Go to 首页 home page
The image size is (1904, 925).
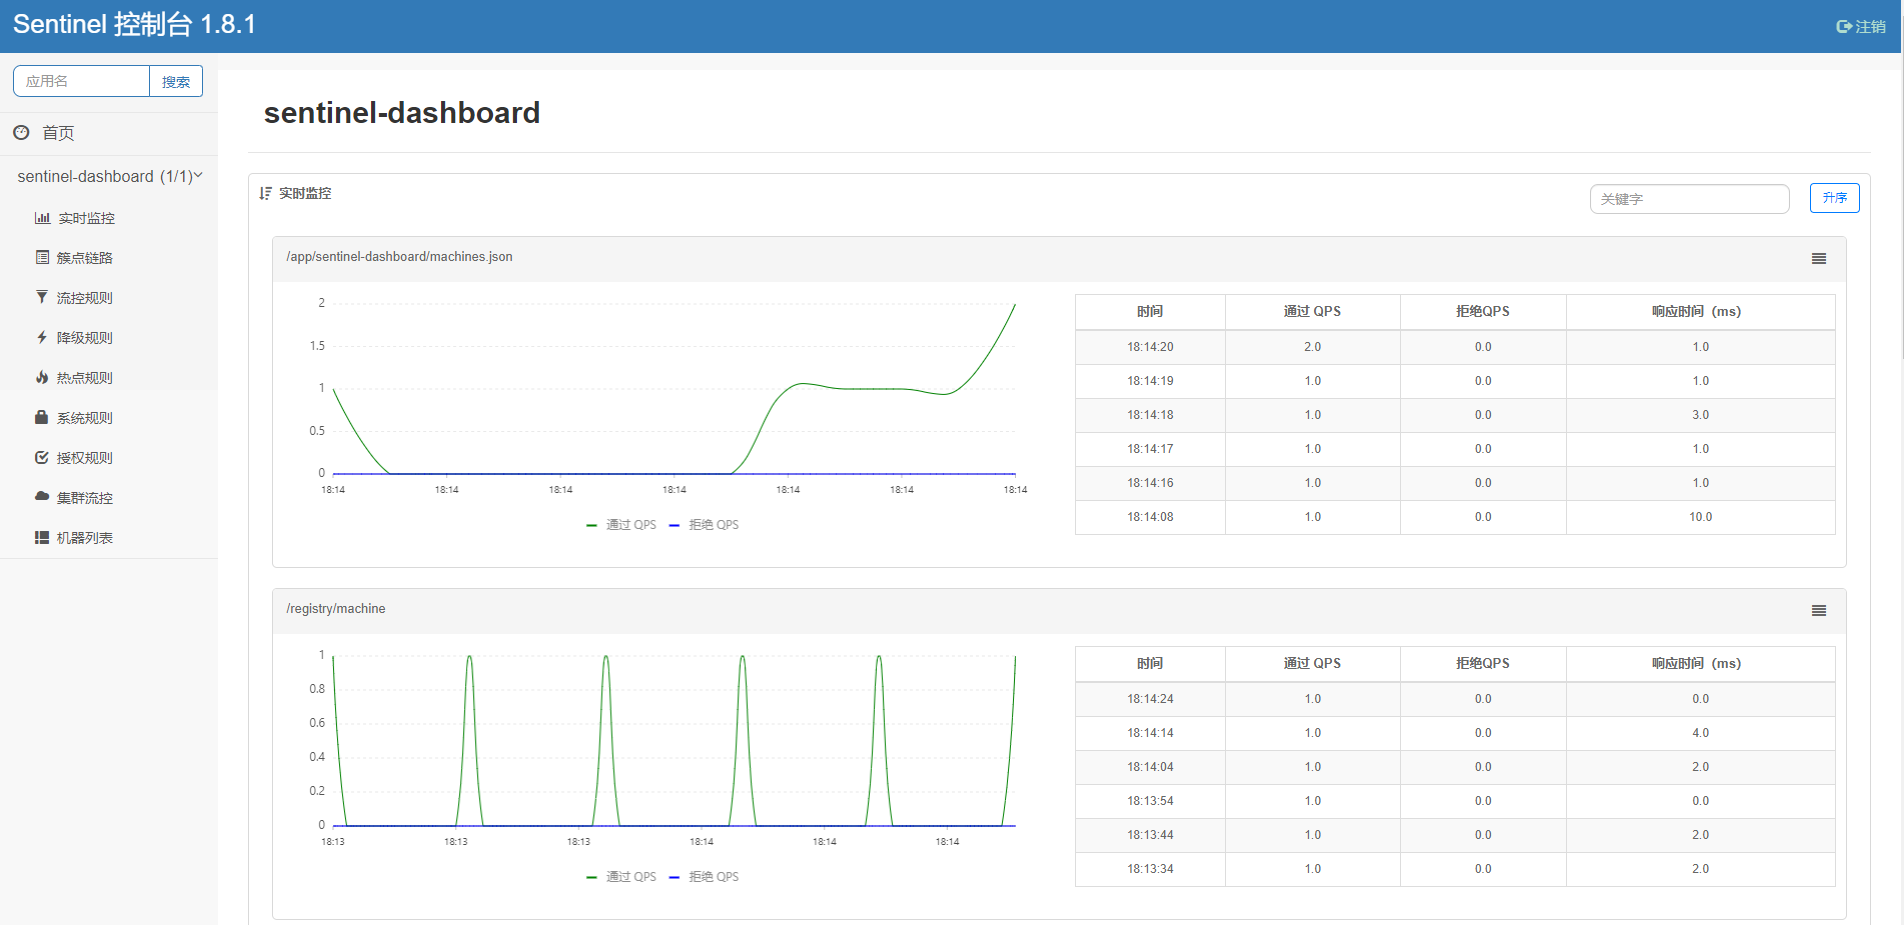click(58, 133)
